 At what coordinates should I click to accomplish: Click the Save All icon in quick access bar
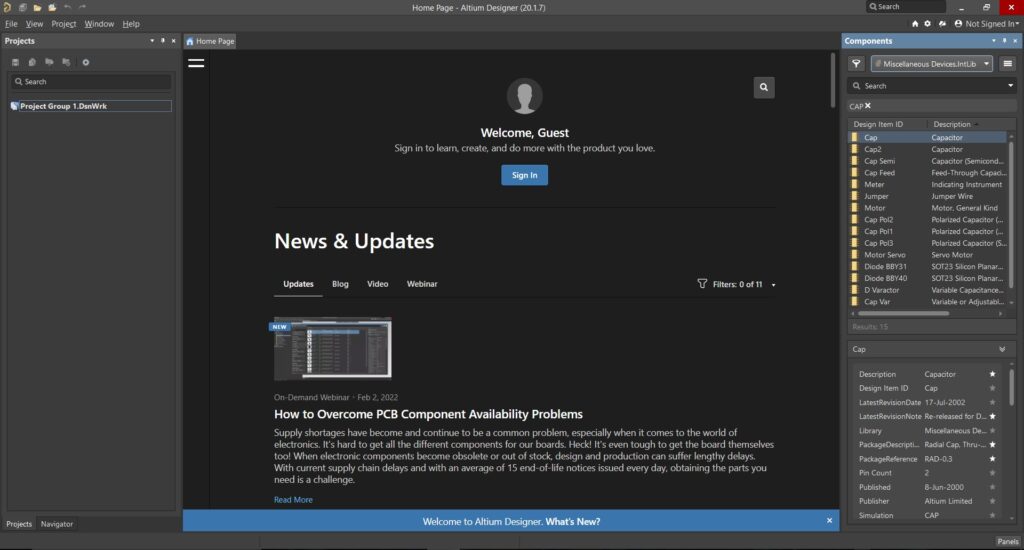pyautogui.click(x=22, y=7)
